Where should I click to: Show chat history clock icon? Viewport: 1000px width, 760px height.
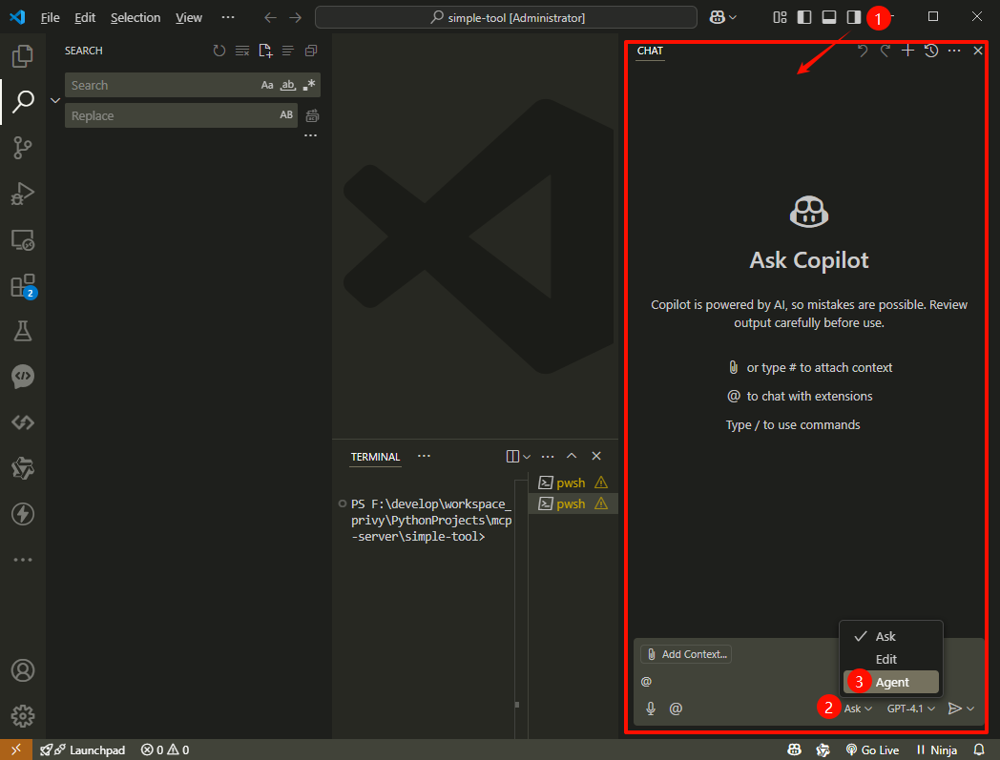(x=931, y=51)
